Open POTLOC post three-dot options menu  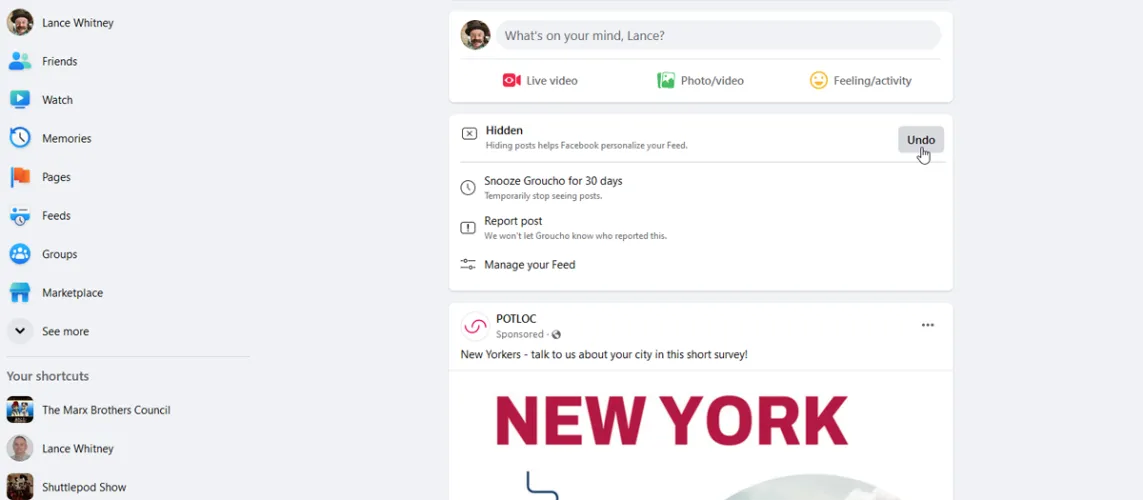[927, 325]
